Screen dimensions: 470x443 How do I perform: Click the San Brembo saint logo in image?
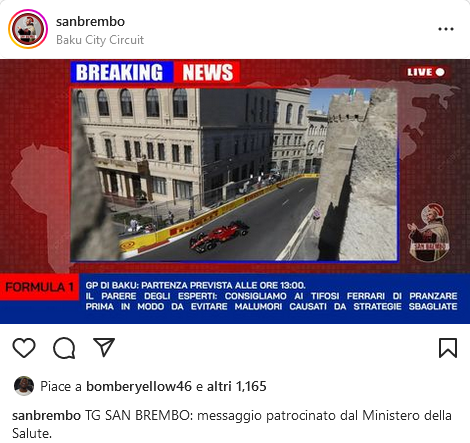(x=429, y=232)
